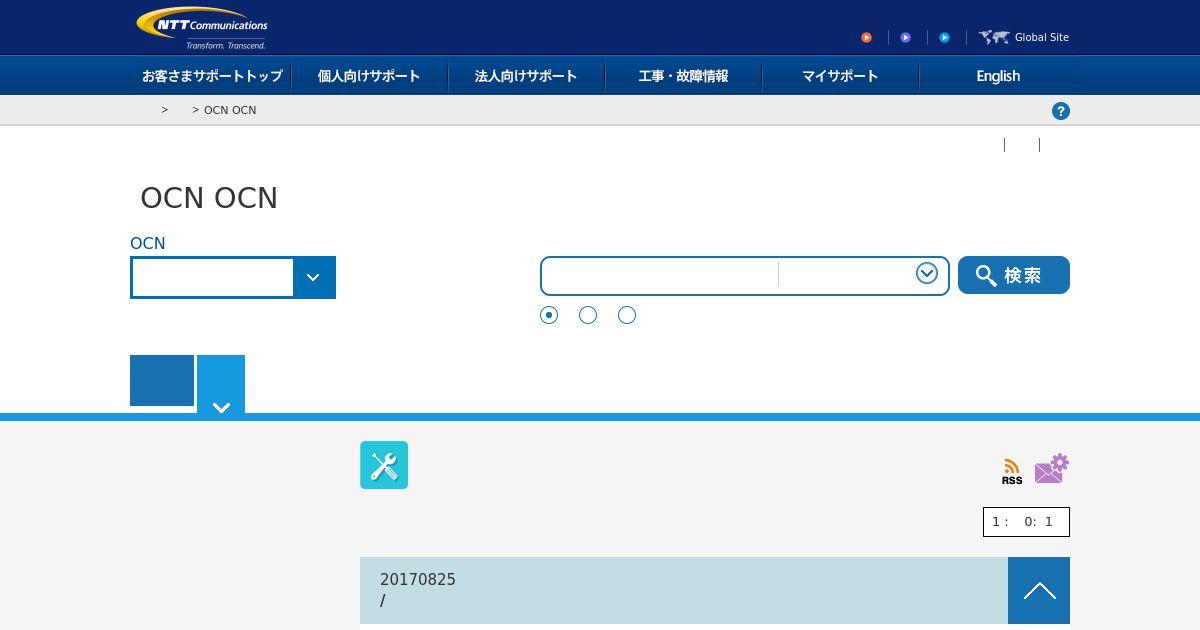Switch to English site menu item
Image resolution: width=1200 pixels, height=630 pixels.
(x=998, y=76)
